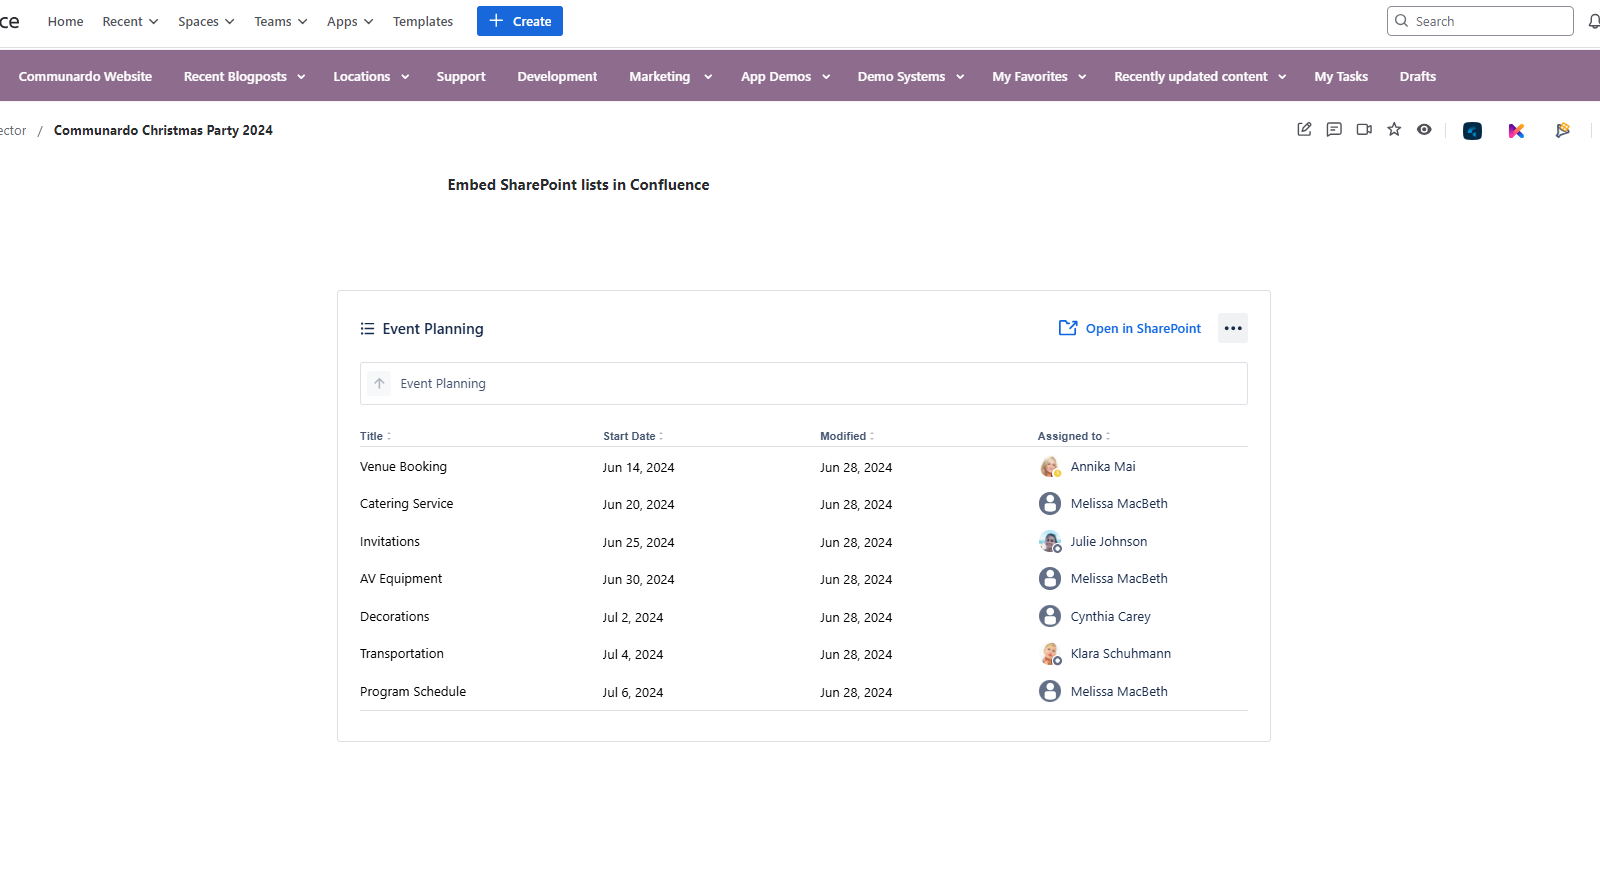Expand the Apps dropdown

click(x=350, y=21)
